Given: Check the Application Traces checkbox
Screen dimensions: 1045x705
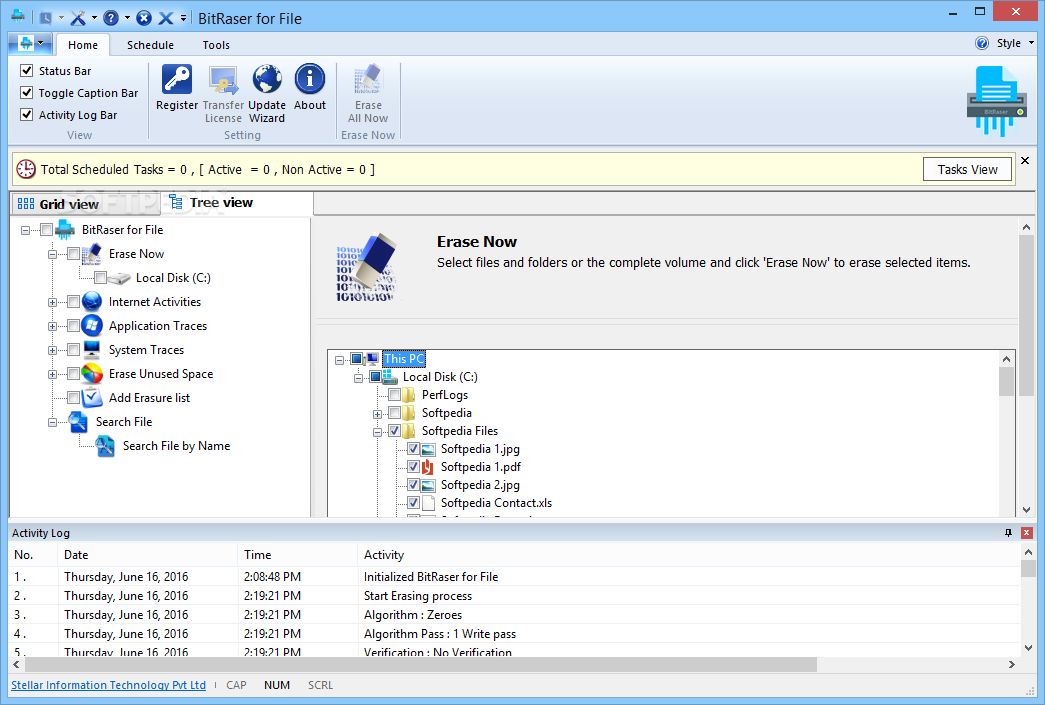Looking at the screenshot, I should pos(73,326).
